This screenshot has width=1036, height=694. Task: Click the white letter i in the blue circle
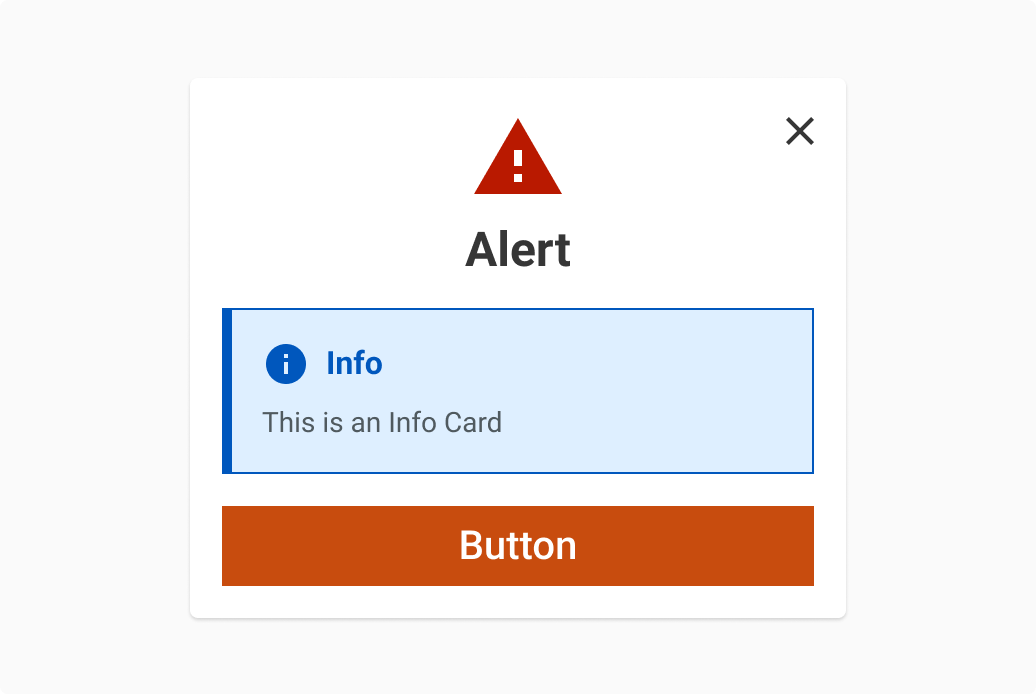click(285, 364)
